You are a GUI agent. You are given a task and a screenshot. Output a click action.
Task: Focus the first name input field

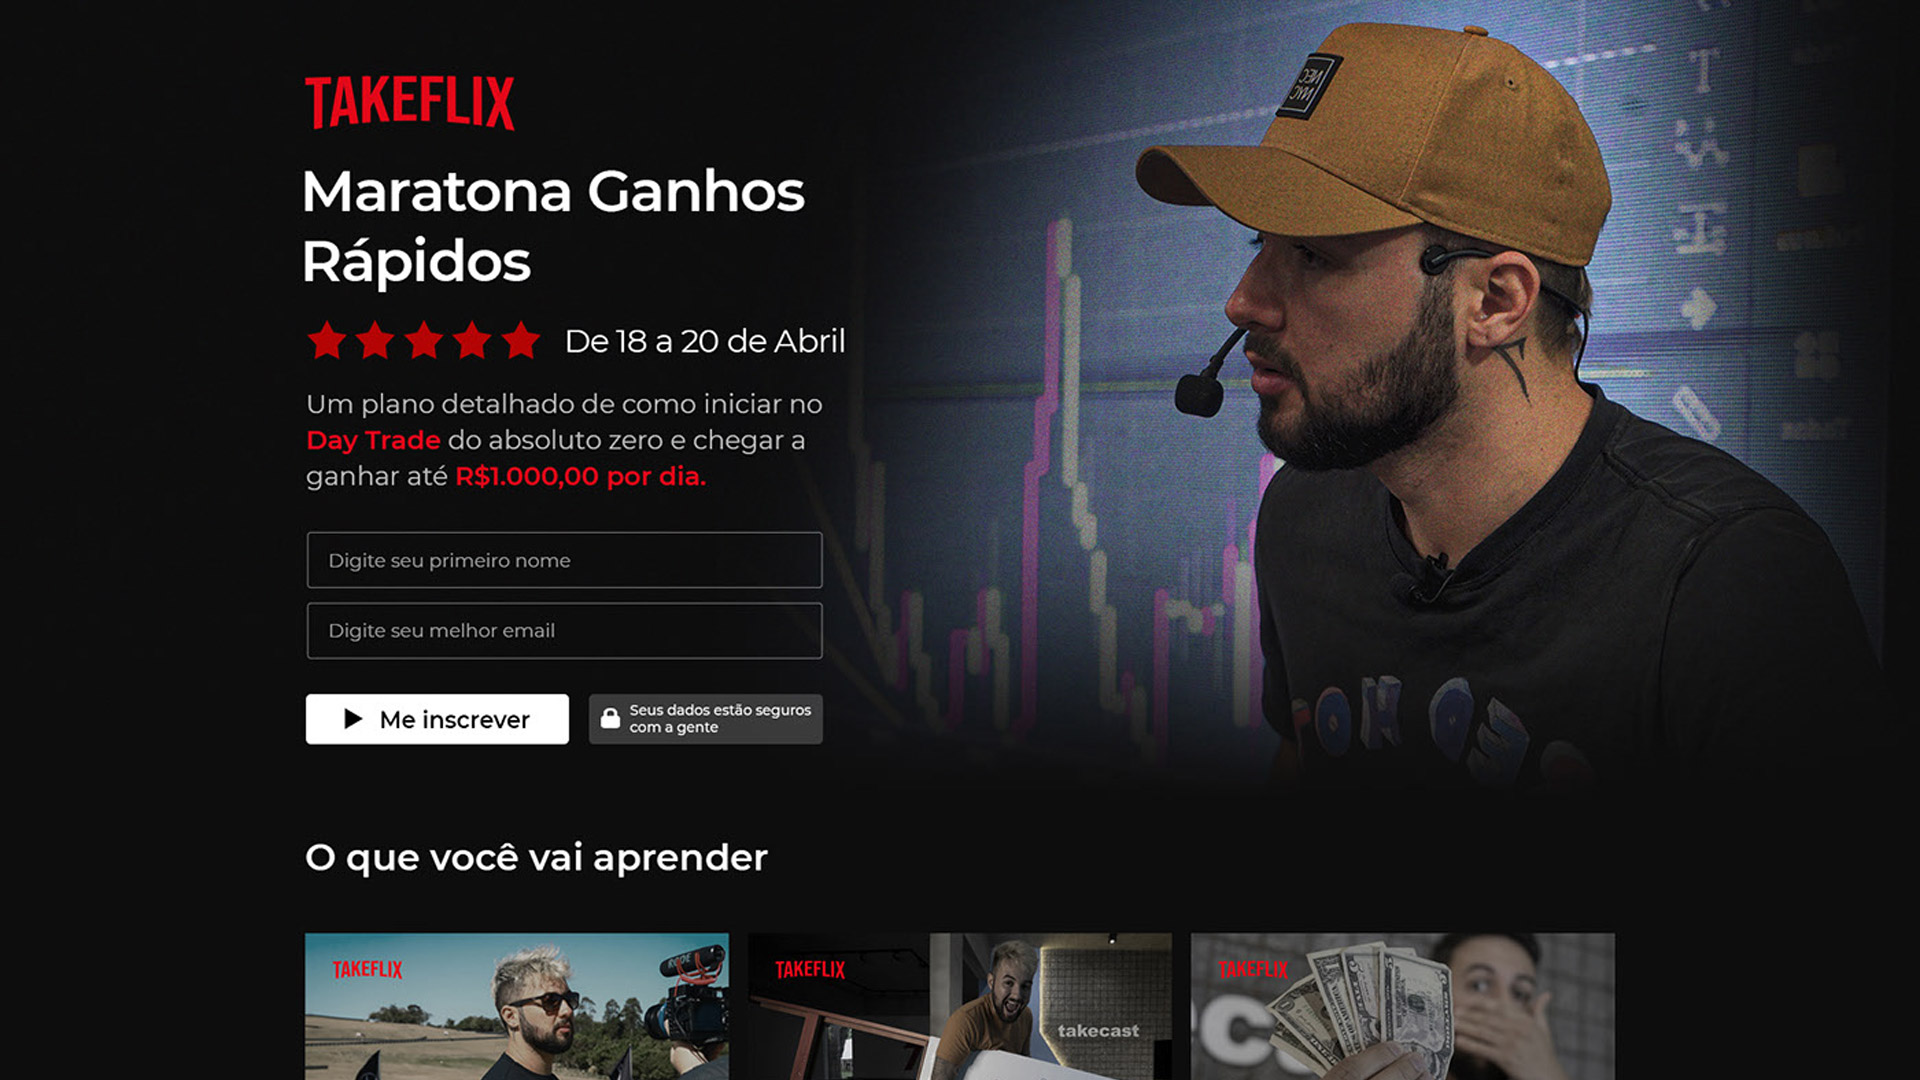click(564, 560)
